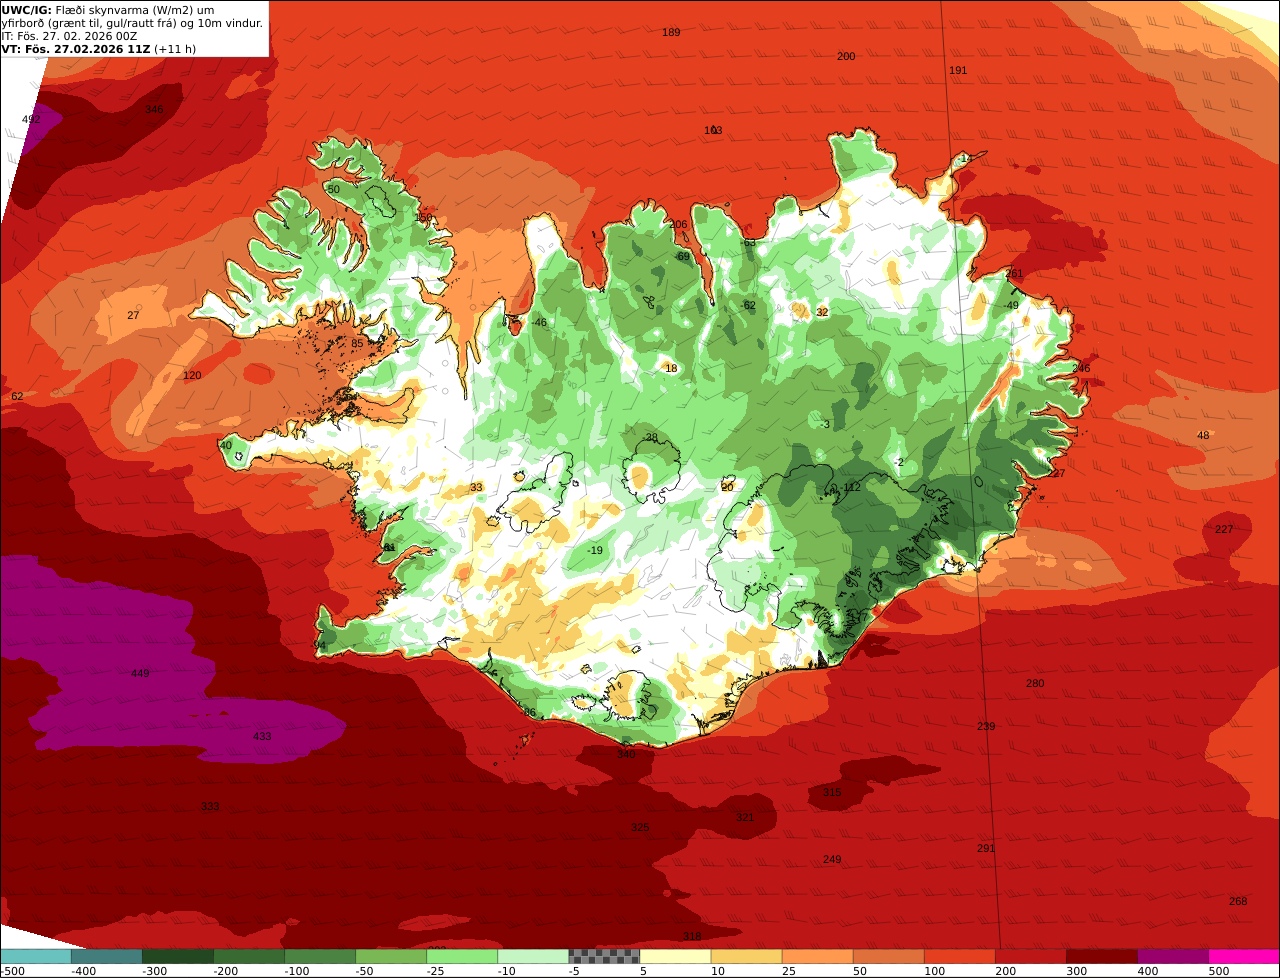Click the map value -19 in southern highlands
This screenshot has height=978, width=1280.
click(595, 550)
